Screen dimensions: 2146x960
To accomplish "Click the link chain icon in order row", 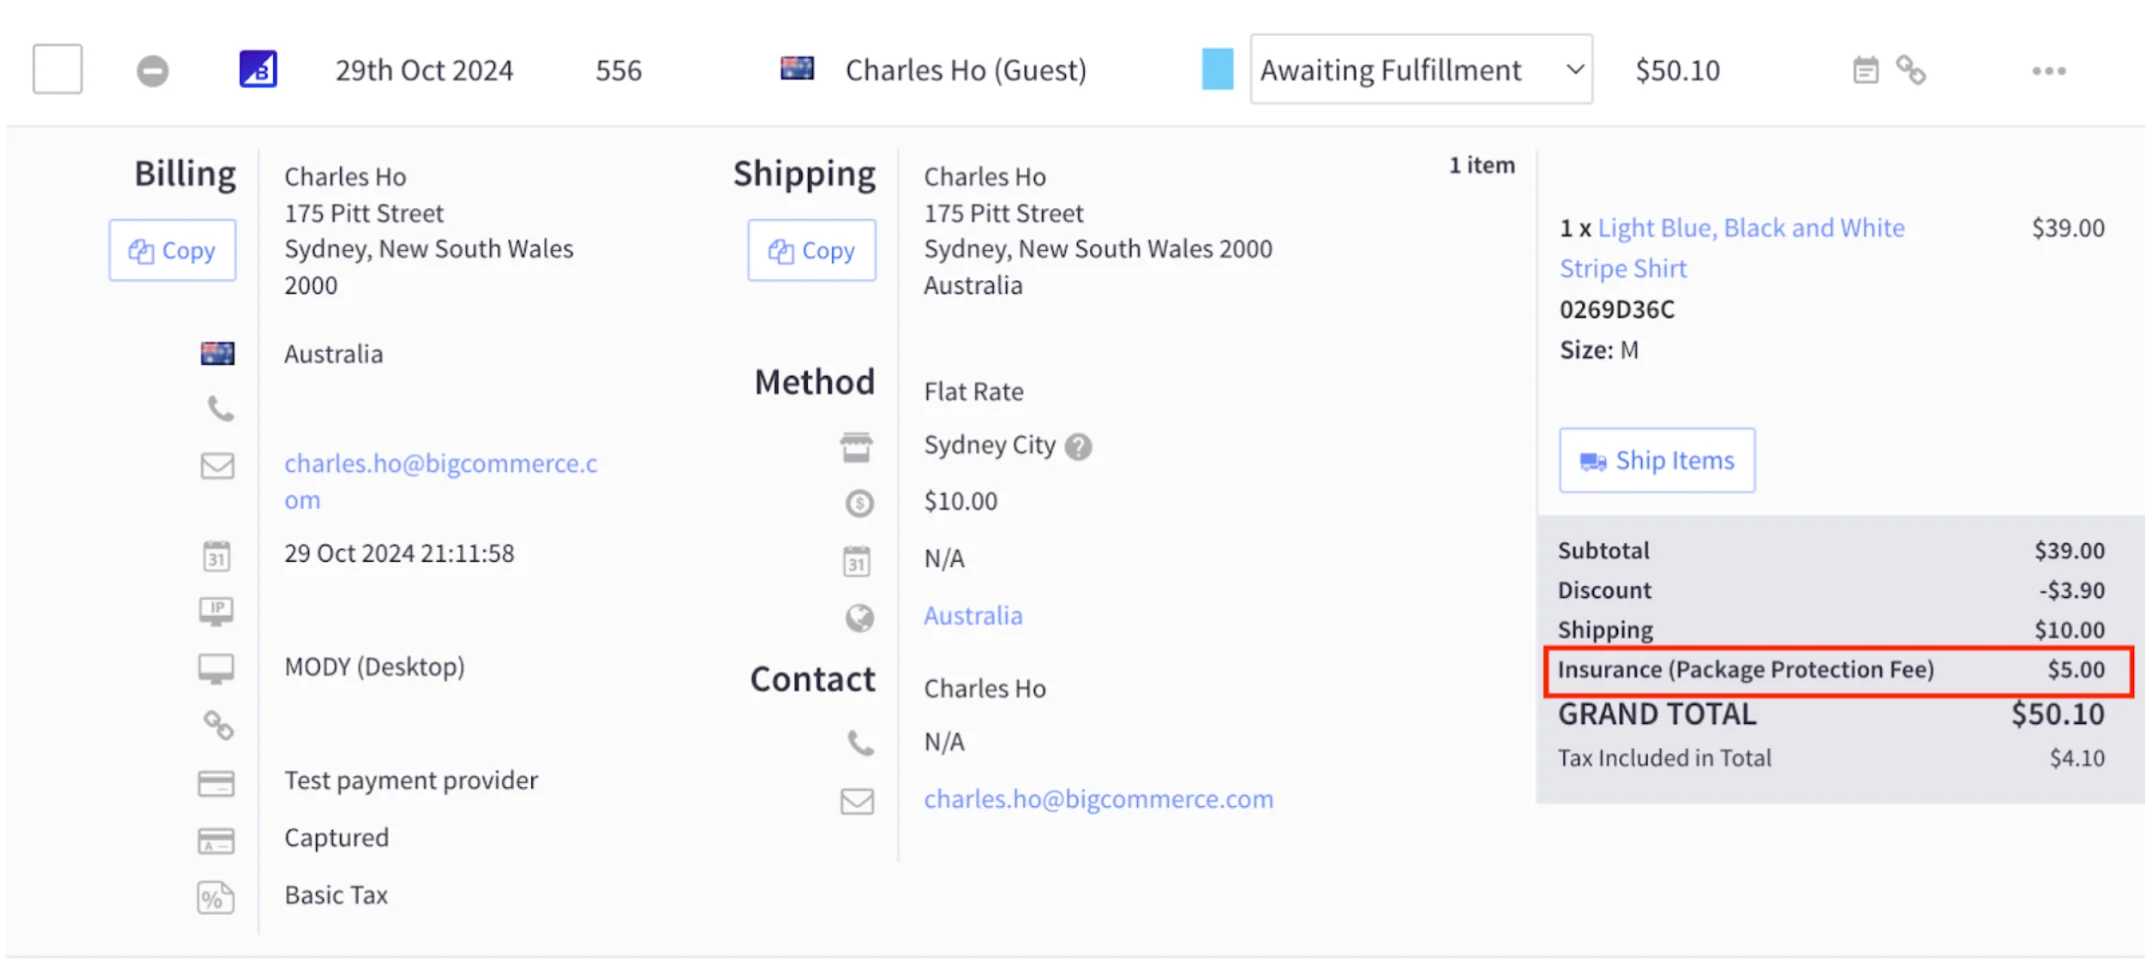I will pyautogui.click(x=1911, y=70).
